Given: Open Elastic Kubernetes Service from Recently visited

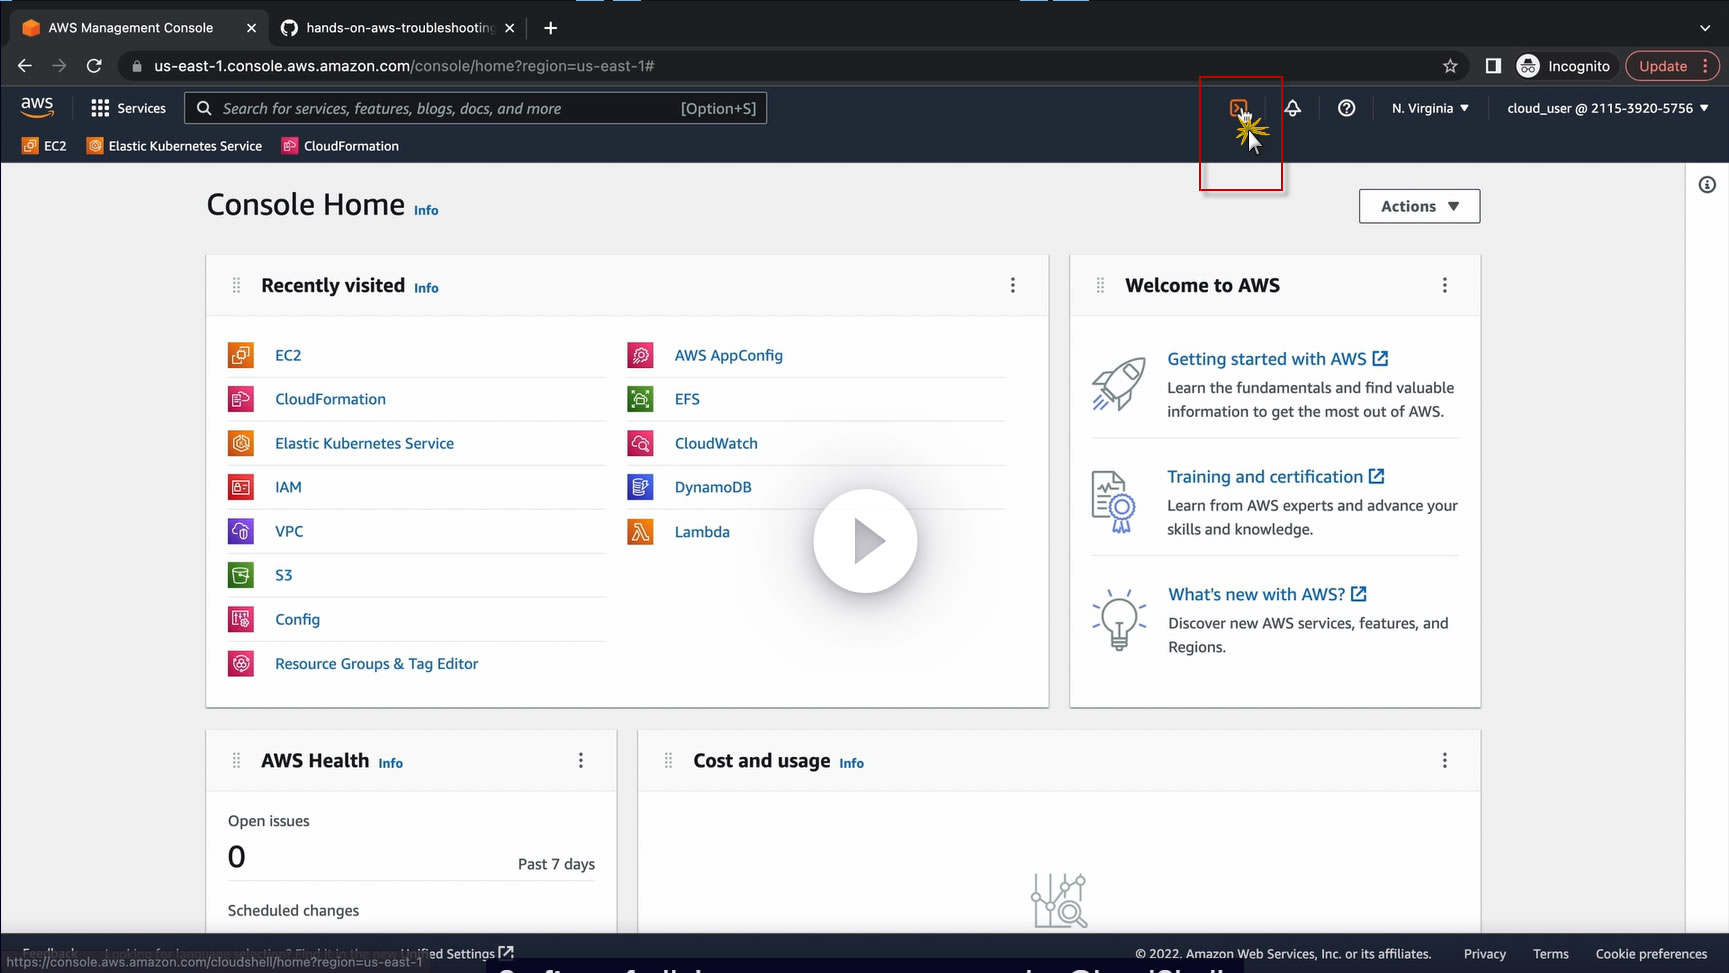Looking at the screenshot, I should coord(364,443).
